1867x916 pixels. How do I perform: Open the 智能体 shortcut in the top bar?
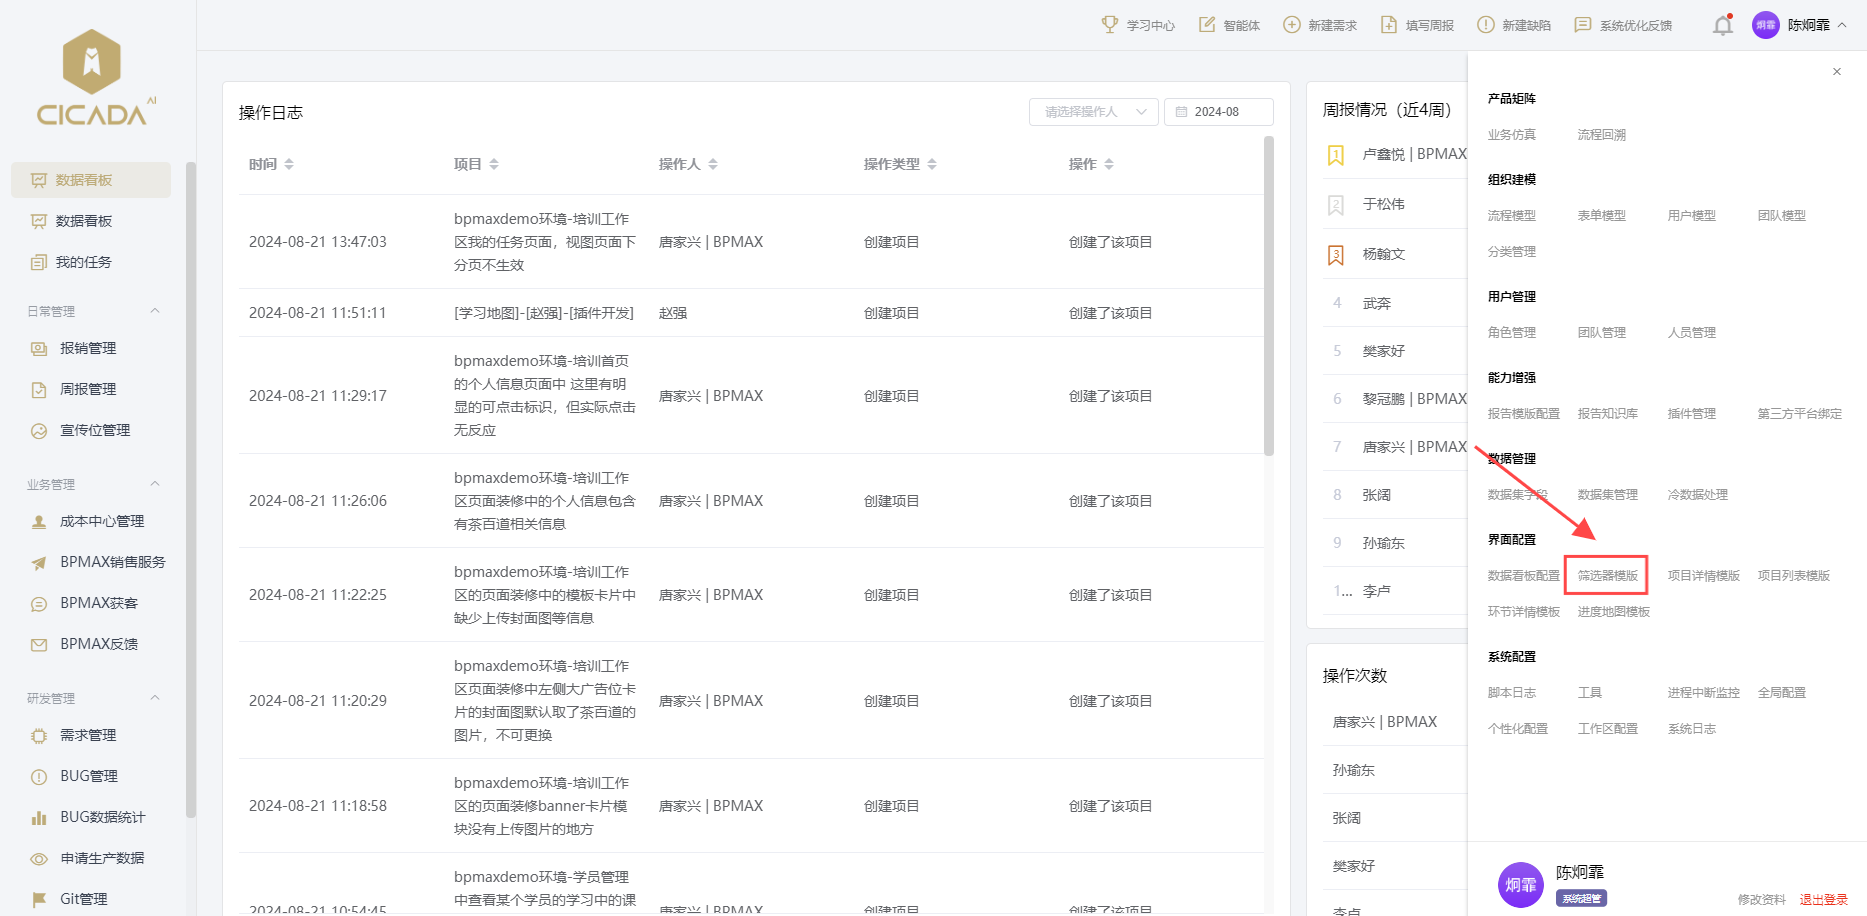1229,25
